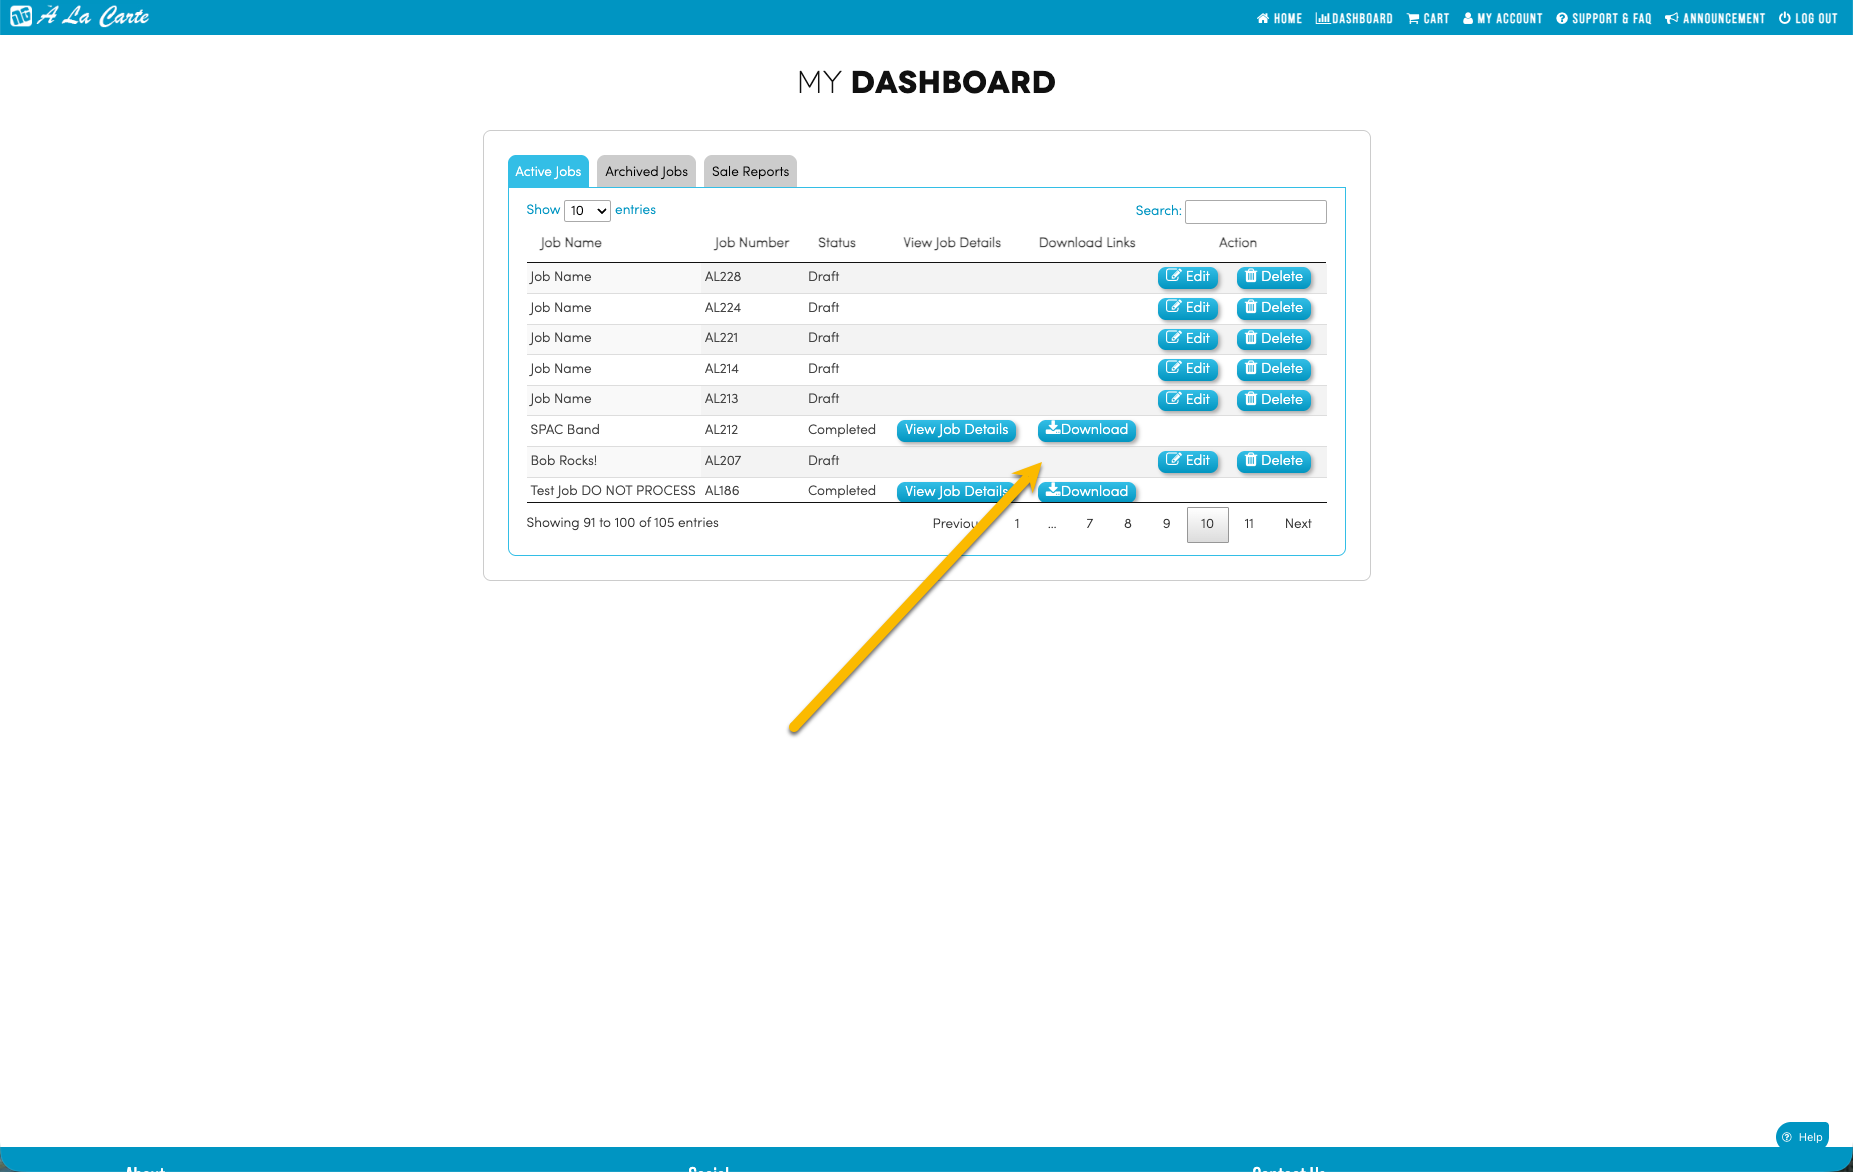Open the Cart page
The width and height of the screenshot is (1853, 1172).
coord(1428,18)
